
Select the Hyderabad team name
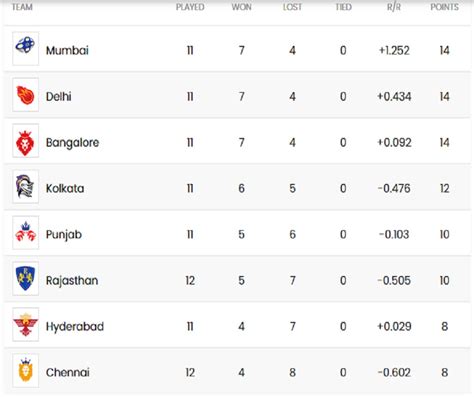coord(75,327)
